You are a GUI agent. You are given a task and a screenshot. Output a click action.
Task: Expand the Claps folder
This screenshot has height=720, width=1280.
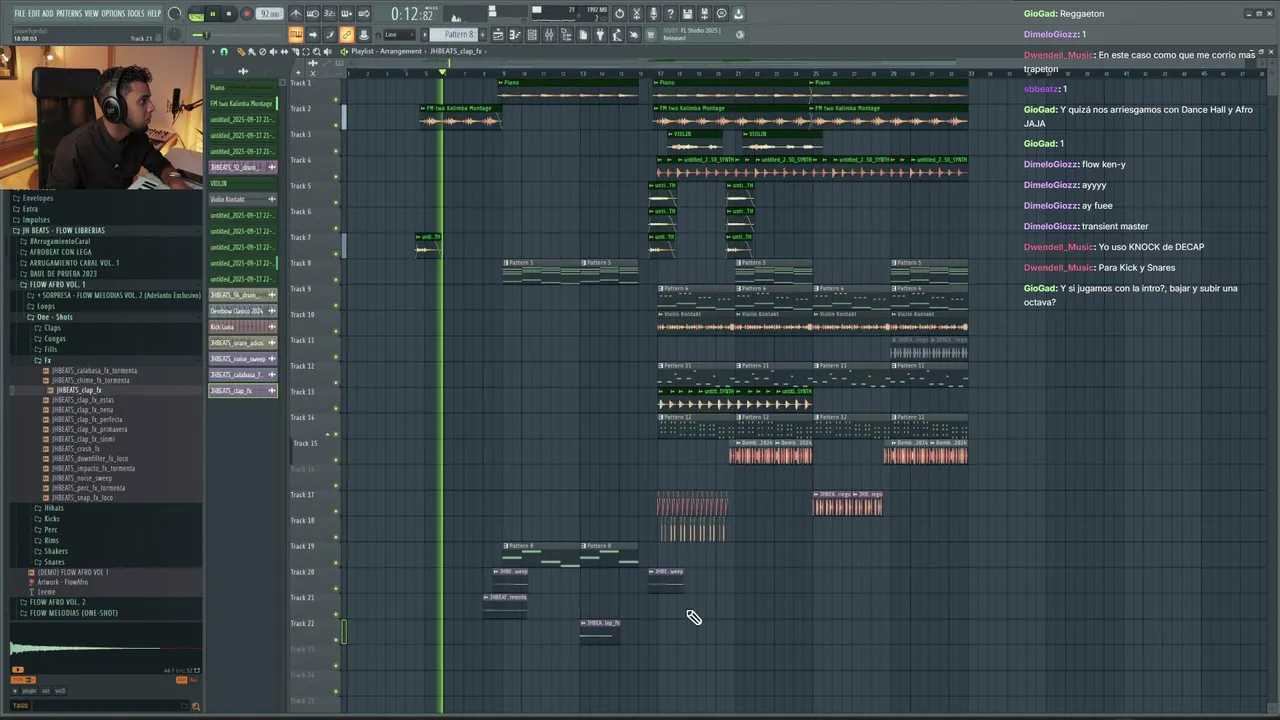click(52, 328)
